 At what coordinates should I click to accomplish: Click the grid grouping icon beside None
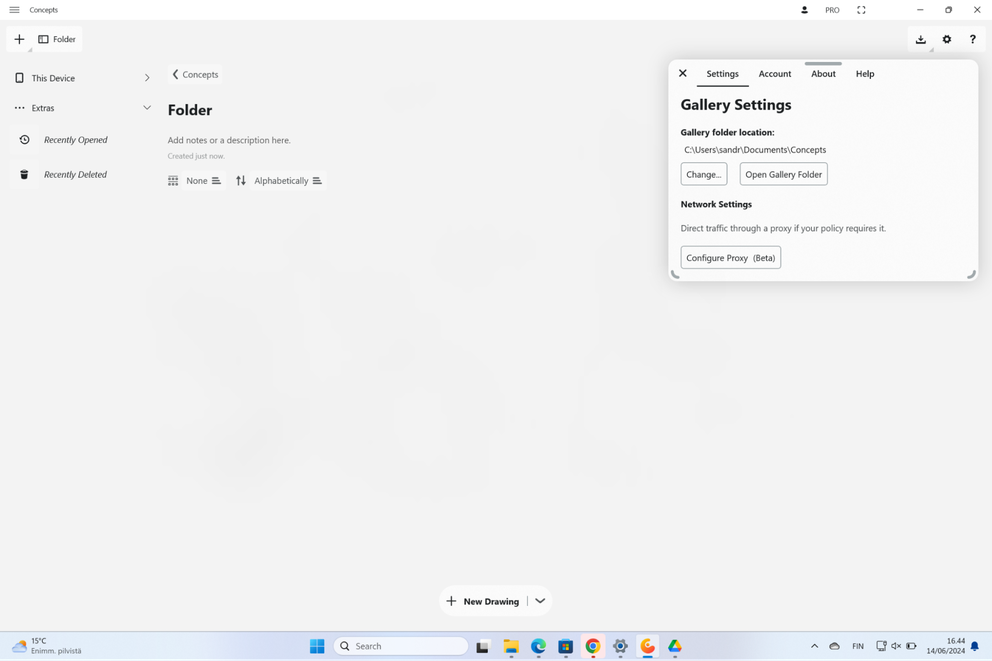click(173, 180)
